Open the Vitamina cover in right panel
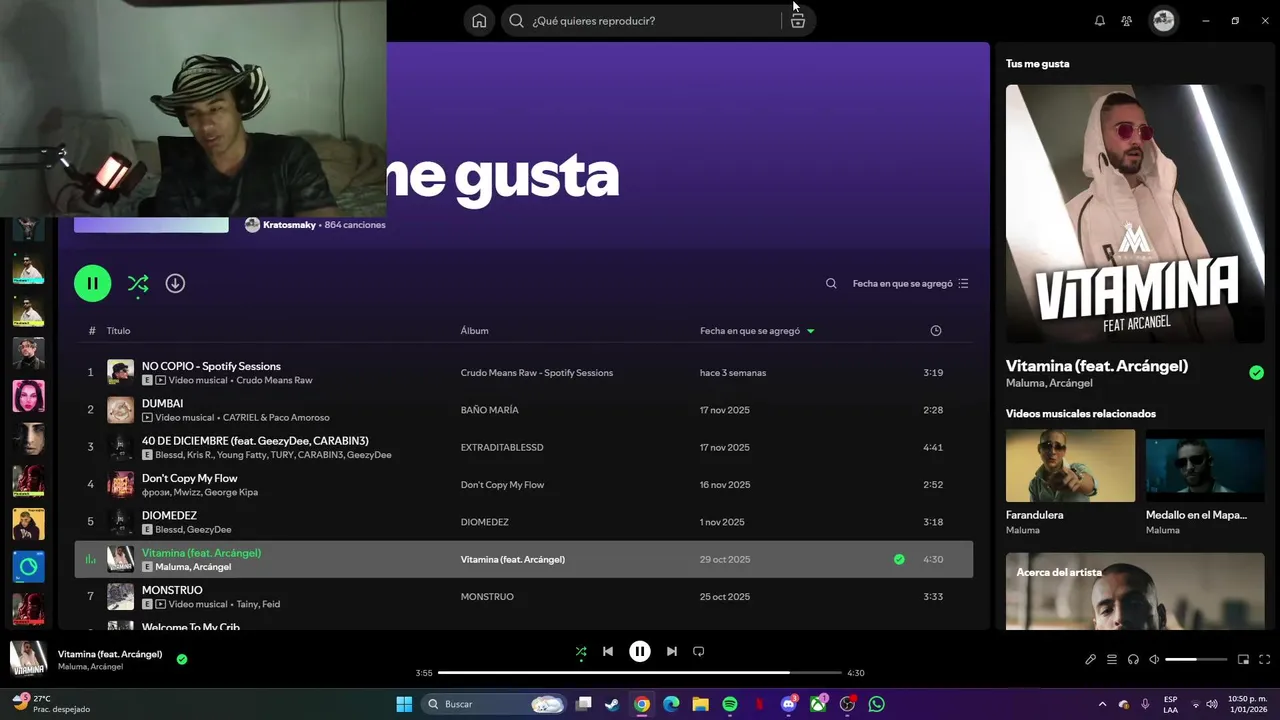Viewport: 1280px width, 720px height. [x=1135, y=213]
